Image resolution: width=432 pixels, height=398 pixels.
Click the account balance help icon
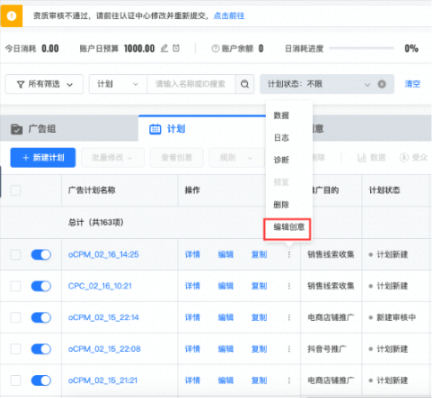tap(215, 49)
